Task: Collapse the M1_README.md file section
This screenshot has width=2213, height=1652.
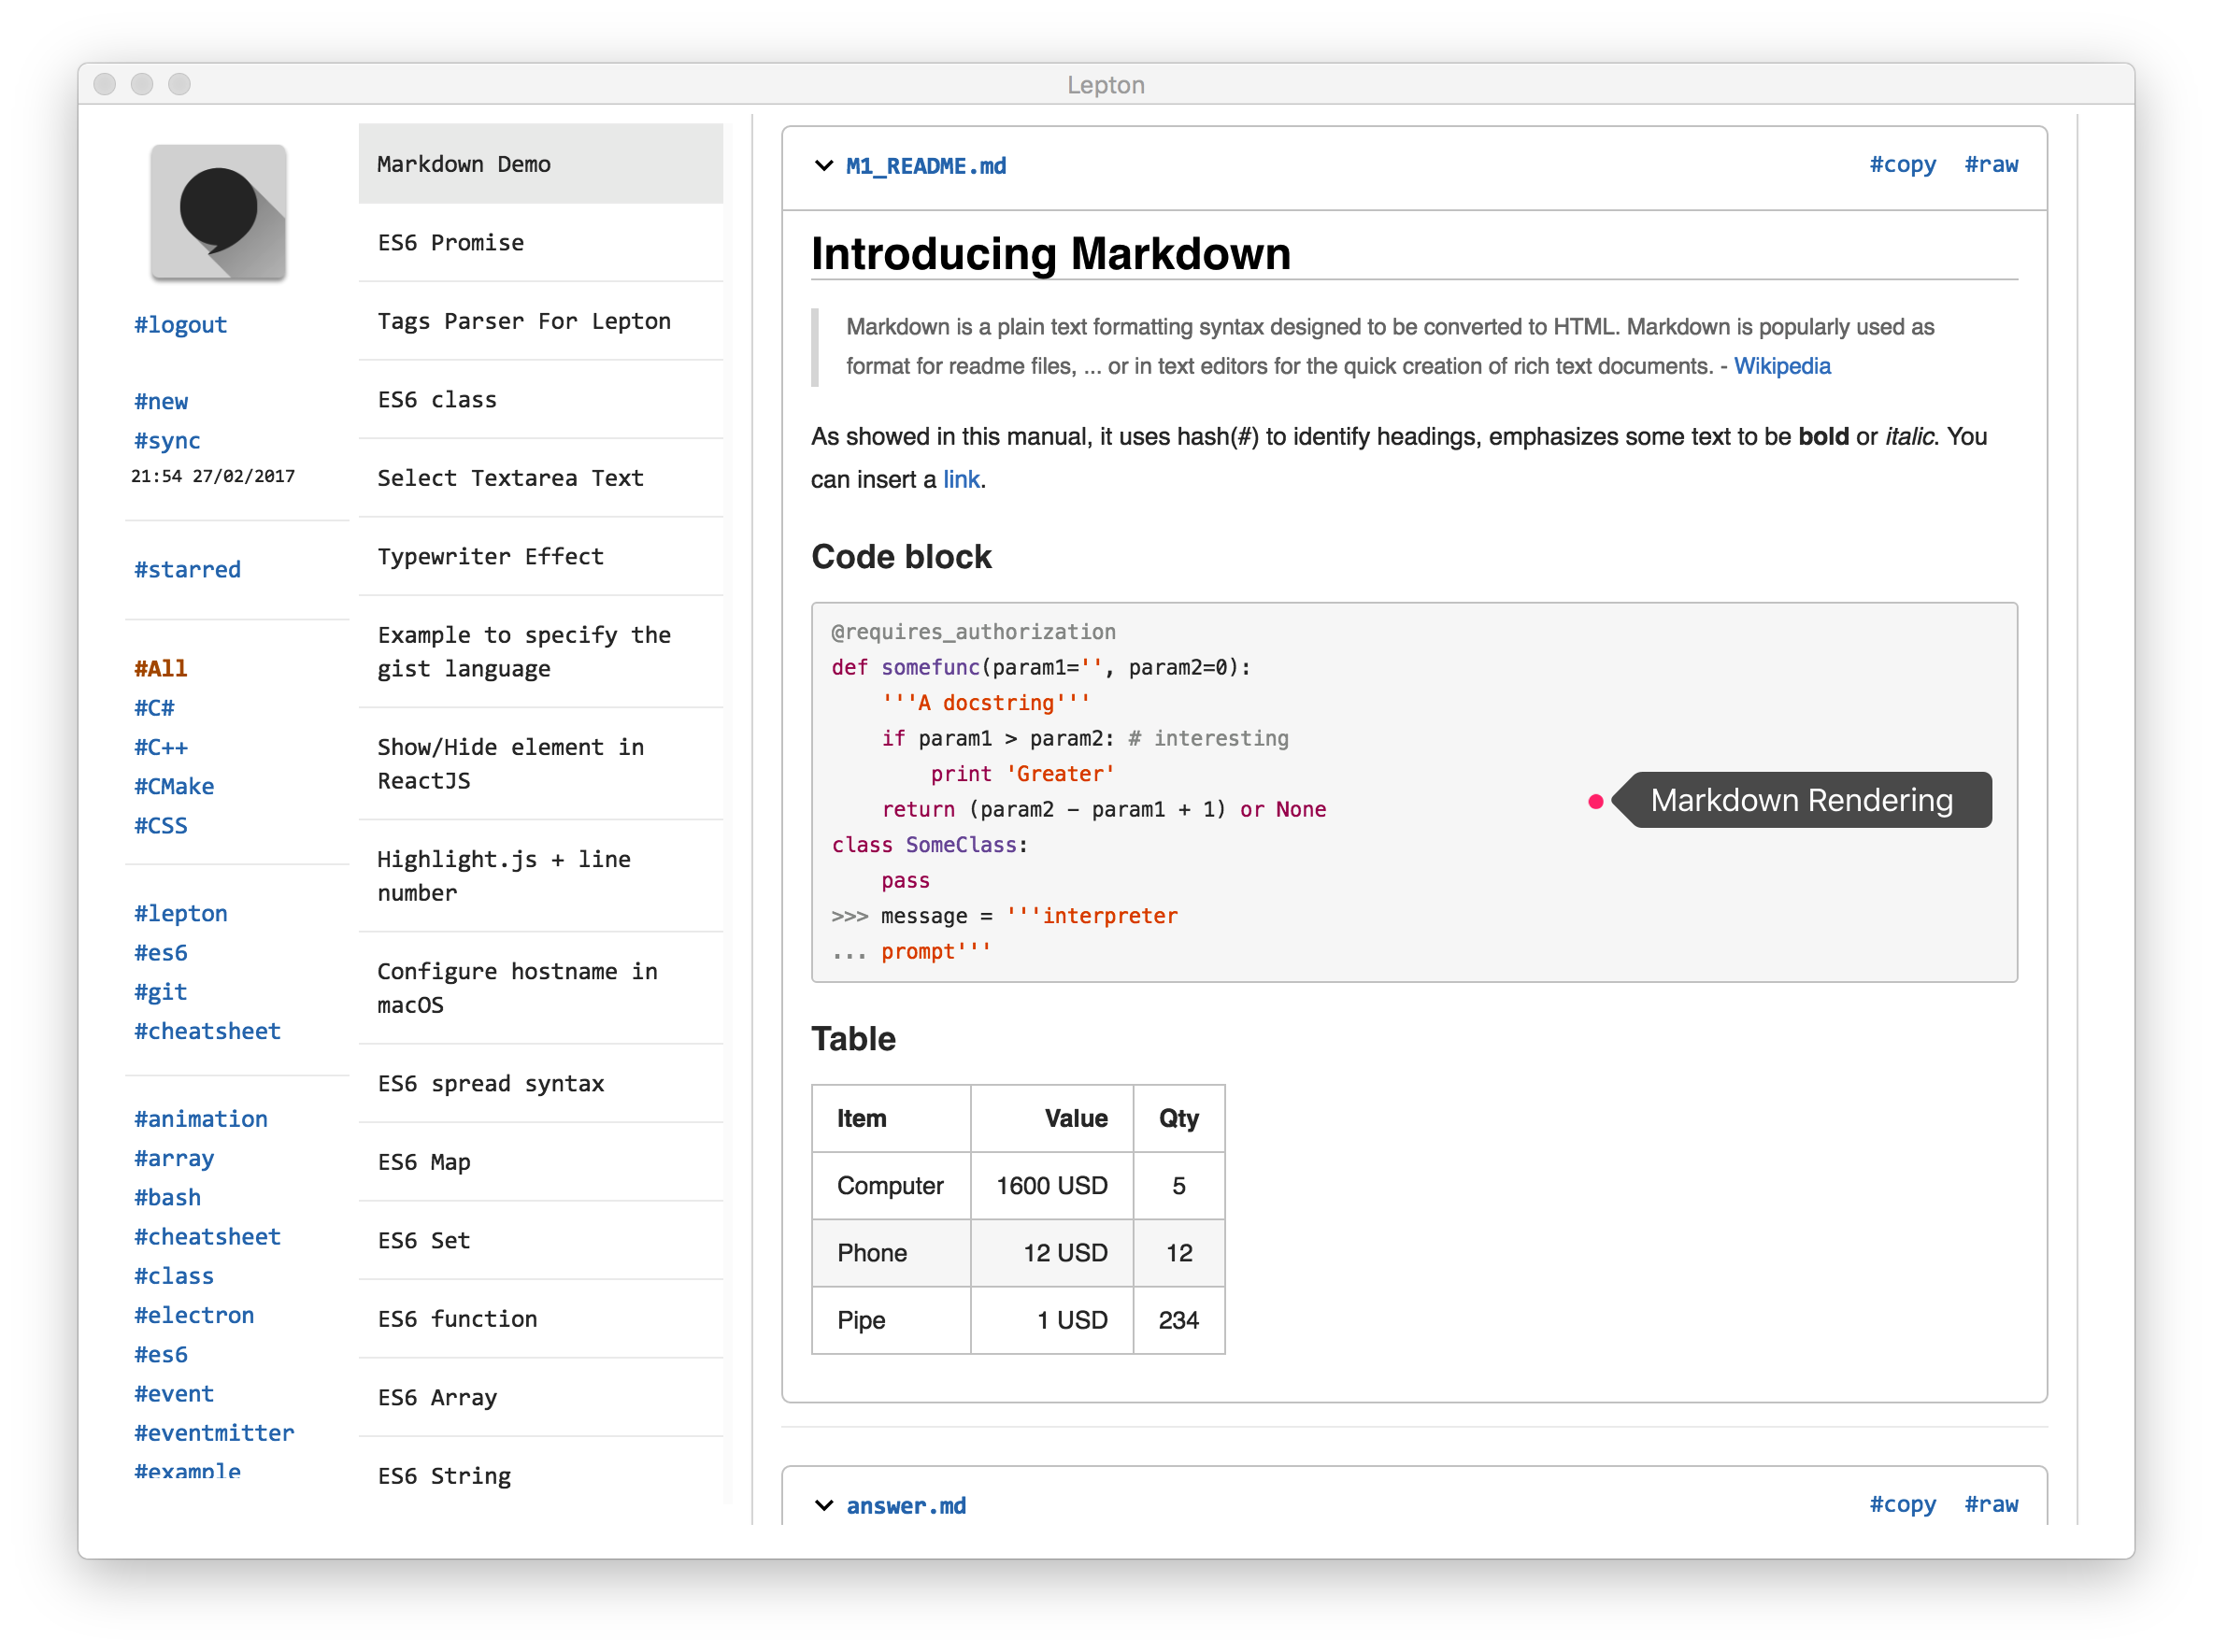Action: 823,166
